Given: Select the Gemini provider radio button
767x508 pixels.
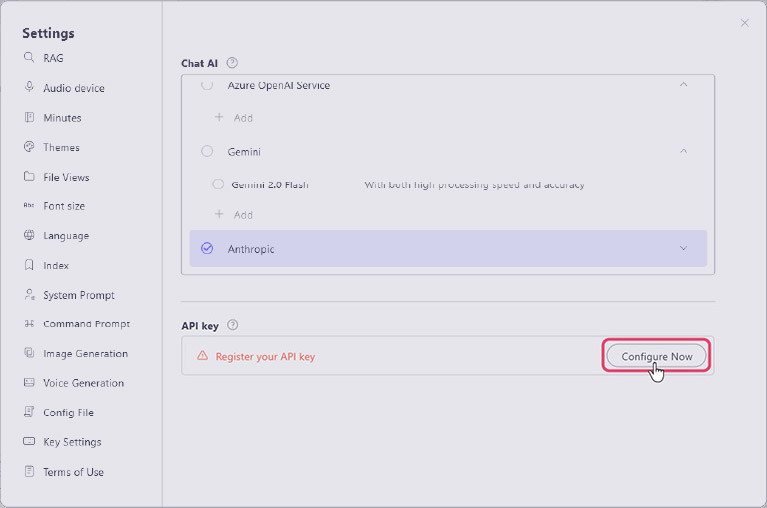Looking at the screenshot, I should coord(207,151).
